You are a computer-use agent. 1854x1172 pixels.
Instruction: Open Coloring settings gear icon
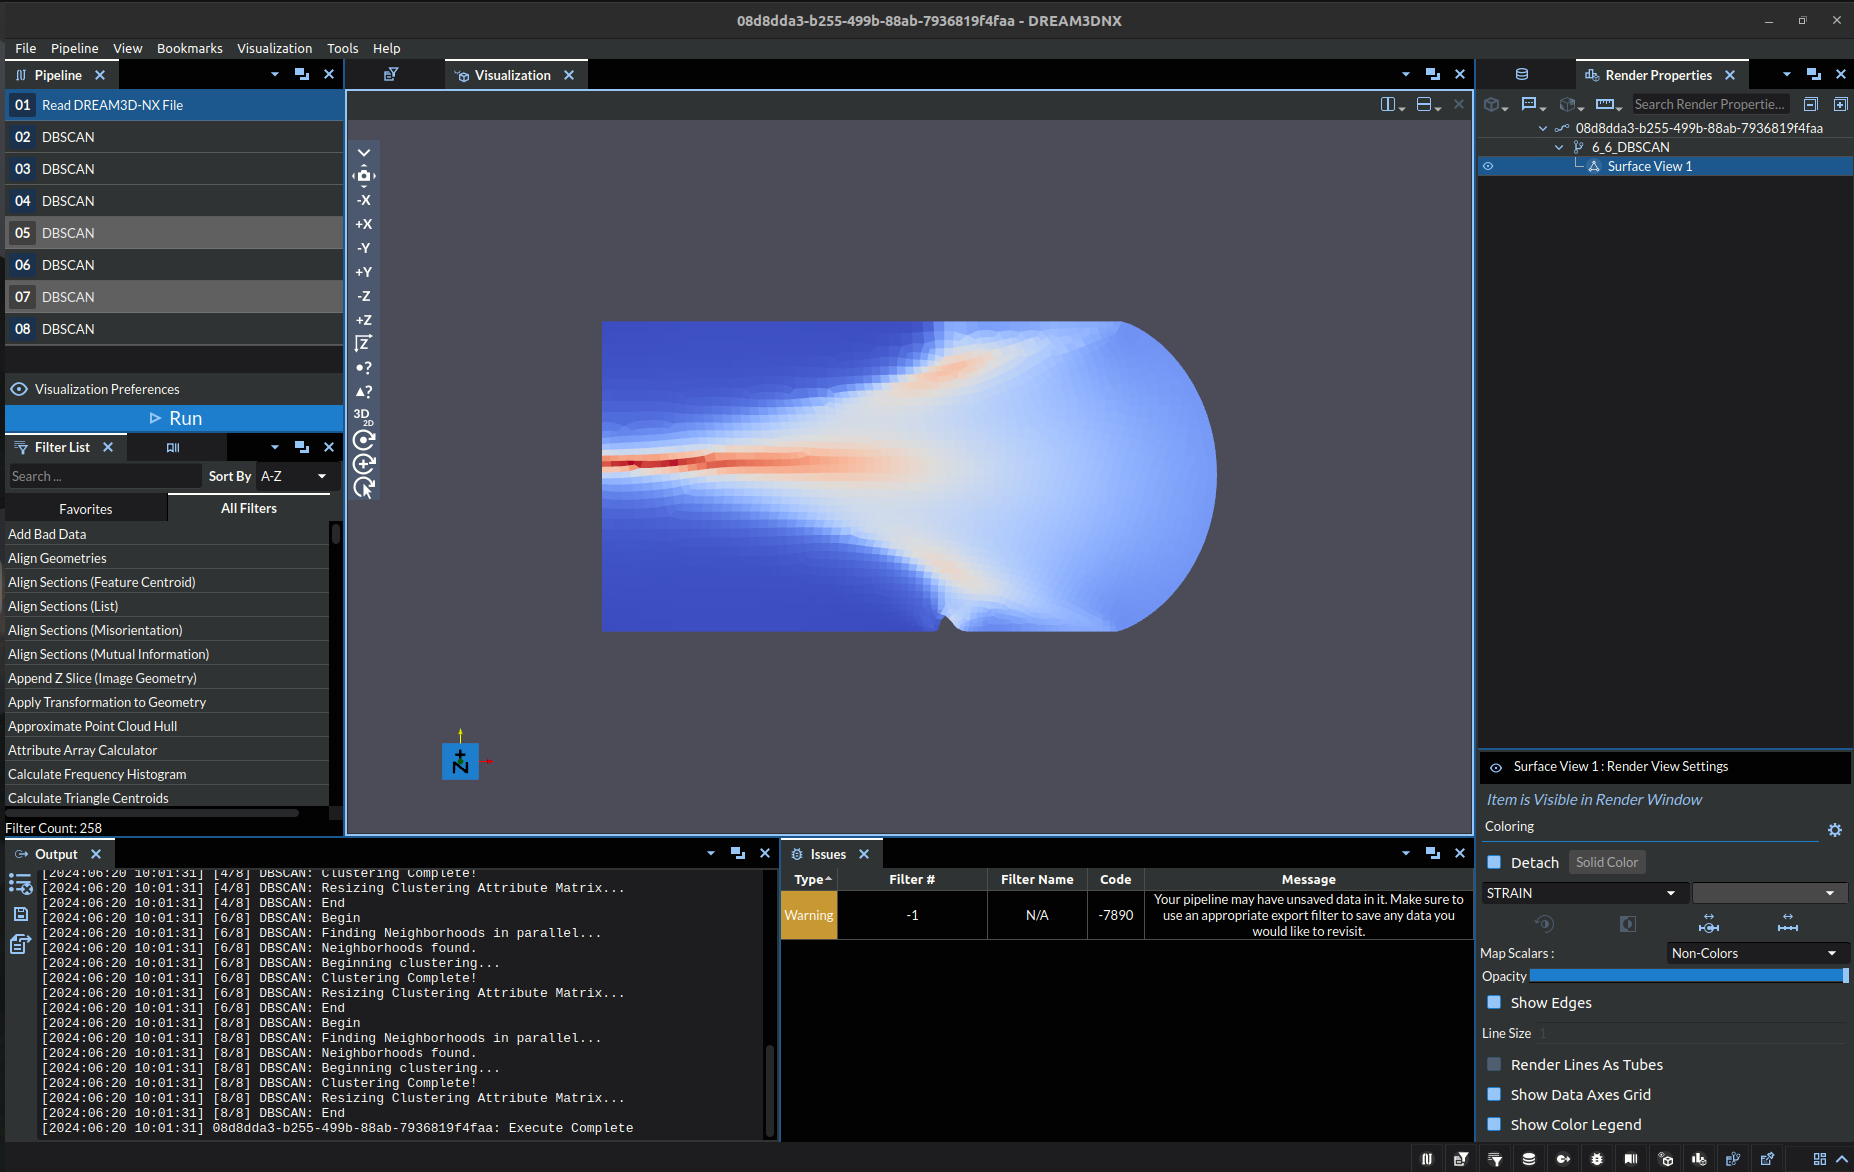1835,830
